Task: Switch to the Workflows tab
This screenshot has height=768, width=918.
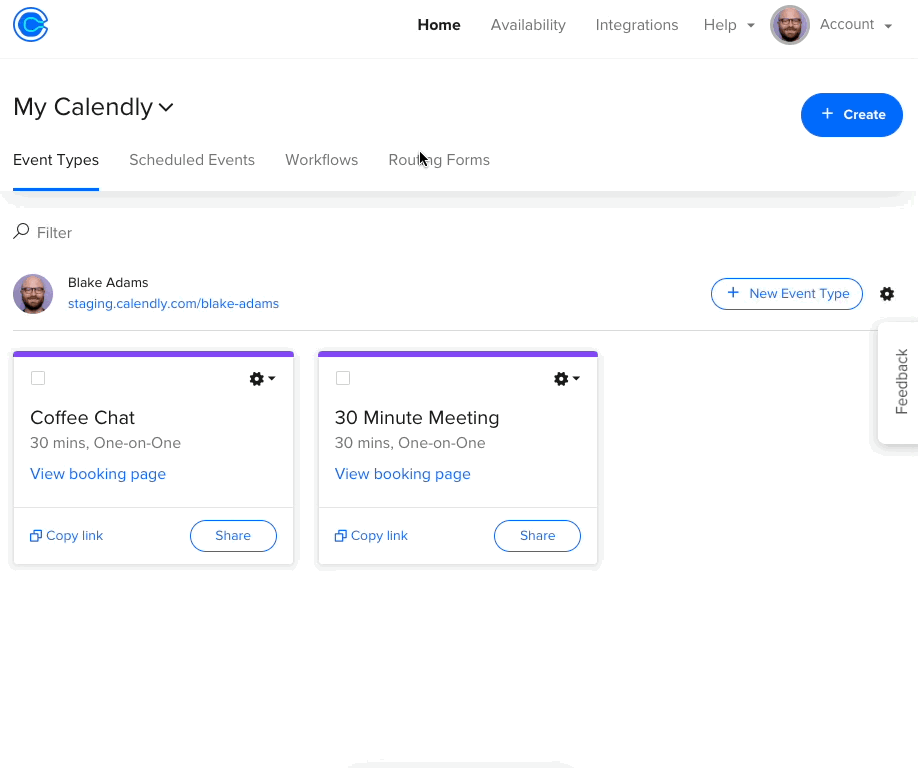Action: point(321,160)
